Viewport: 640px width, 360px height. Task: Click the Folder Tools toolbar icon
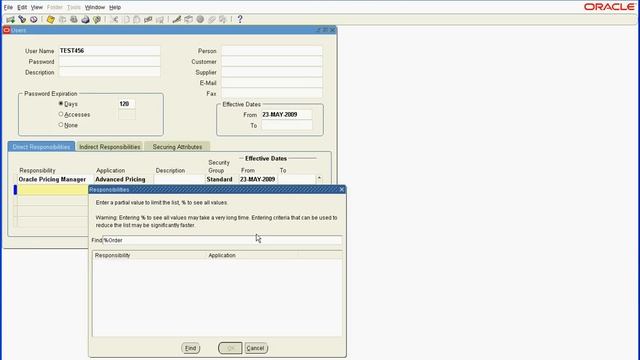[x=223, y=19]
